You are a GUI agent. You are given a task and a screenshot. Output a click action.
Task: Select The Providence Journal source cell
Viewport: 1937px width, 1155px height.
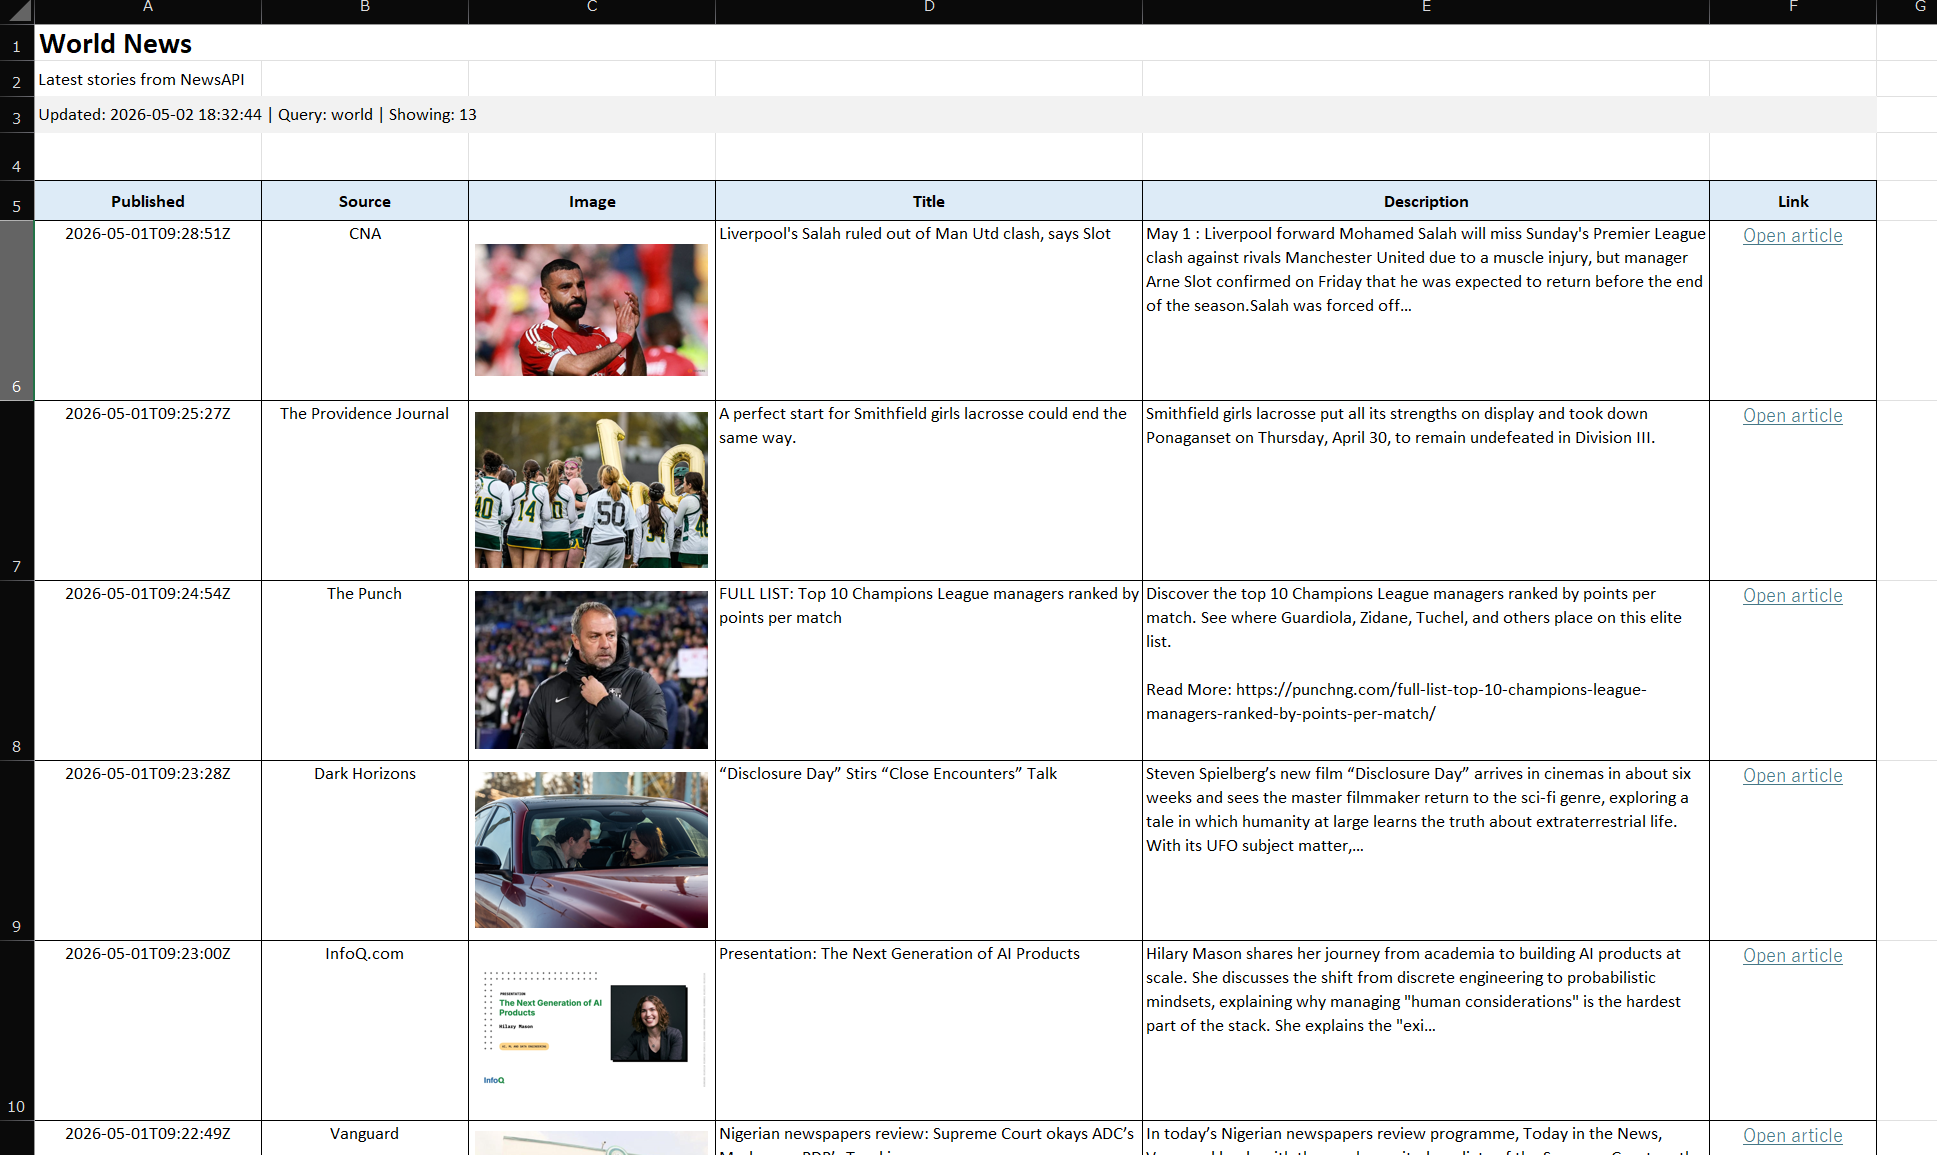click(x=365, y=491)
